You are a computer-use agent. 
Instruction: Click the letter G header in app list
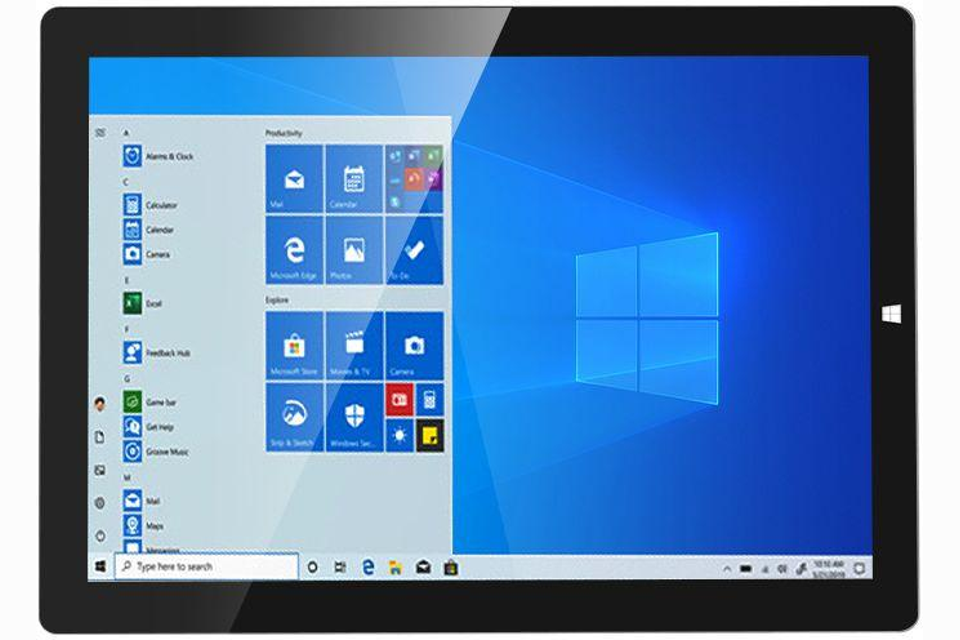pos(127,379)
